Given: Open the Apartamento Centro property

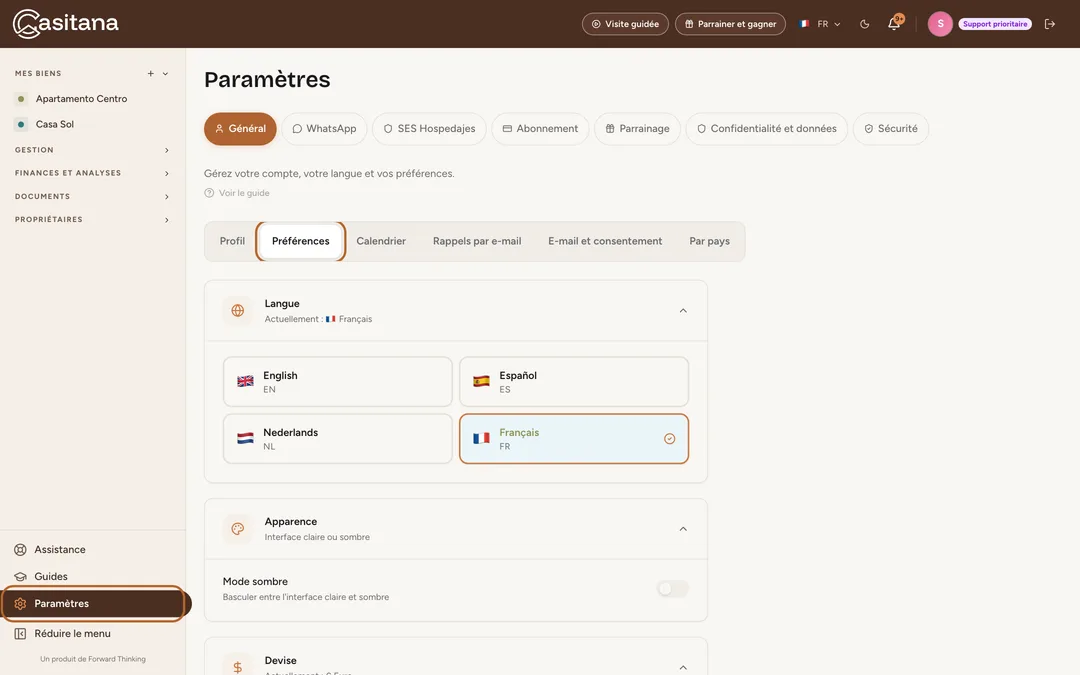Looking at the screenshot, I should coord(81,99).
